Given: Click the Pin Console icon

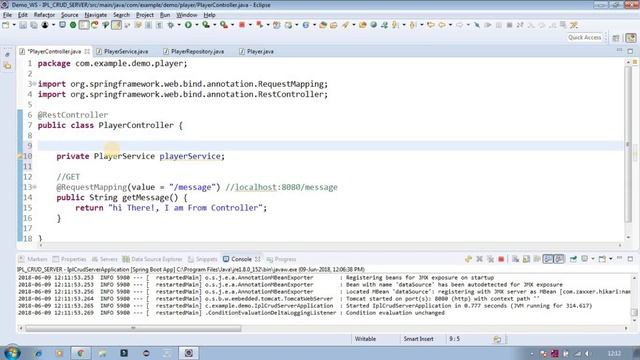Looking at the screenshot, I should pos(573,259).
